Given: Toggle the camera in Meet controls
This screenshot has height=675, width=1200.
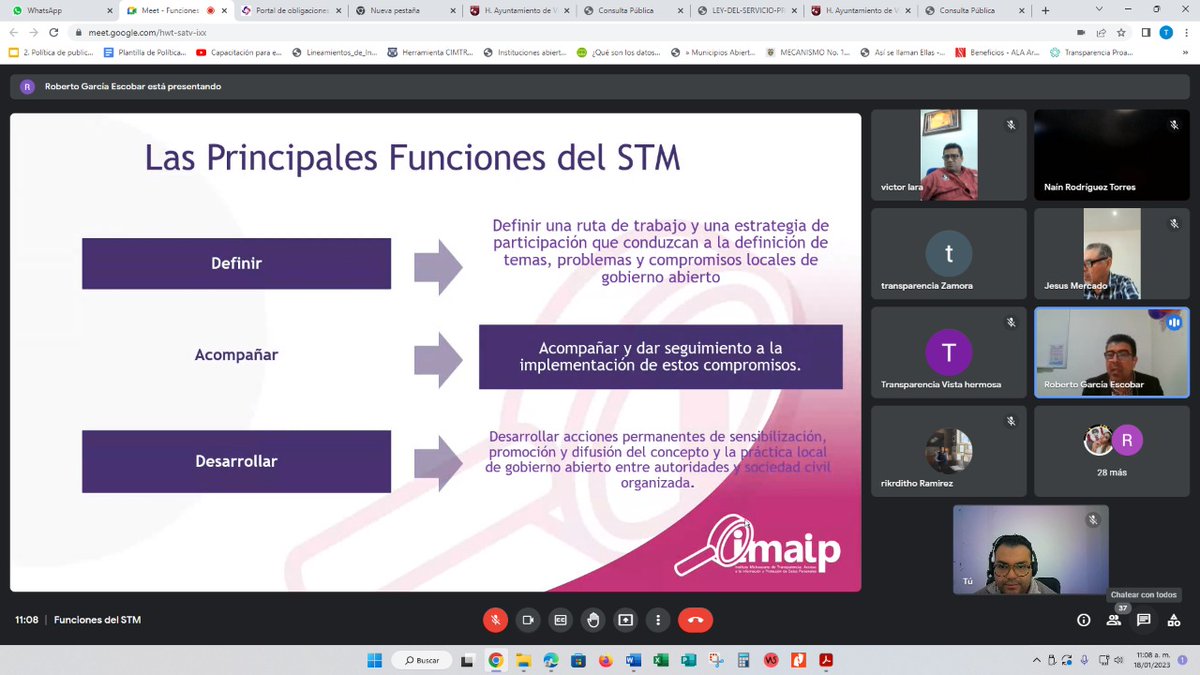Looking at the screenshot, I should [528, 620].
